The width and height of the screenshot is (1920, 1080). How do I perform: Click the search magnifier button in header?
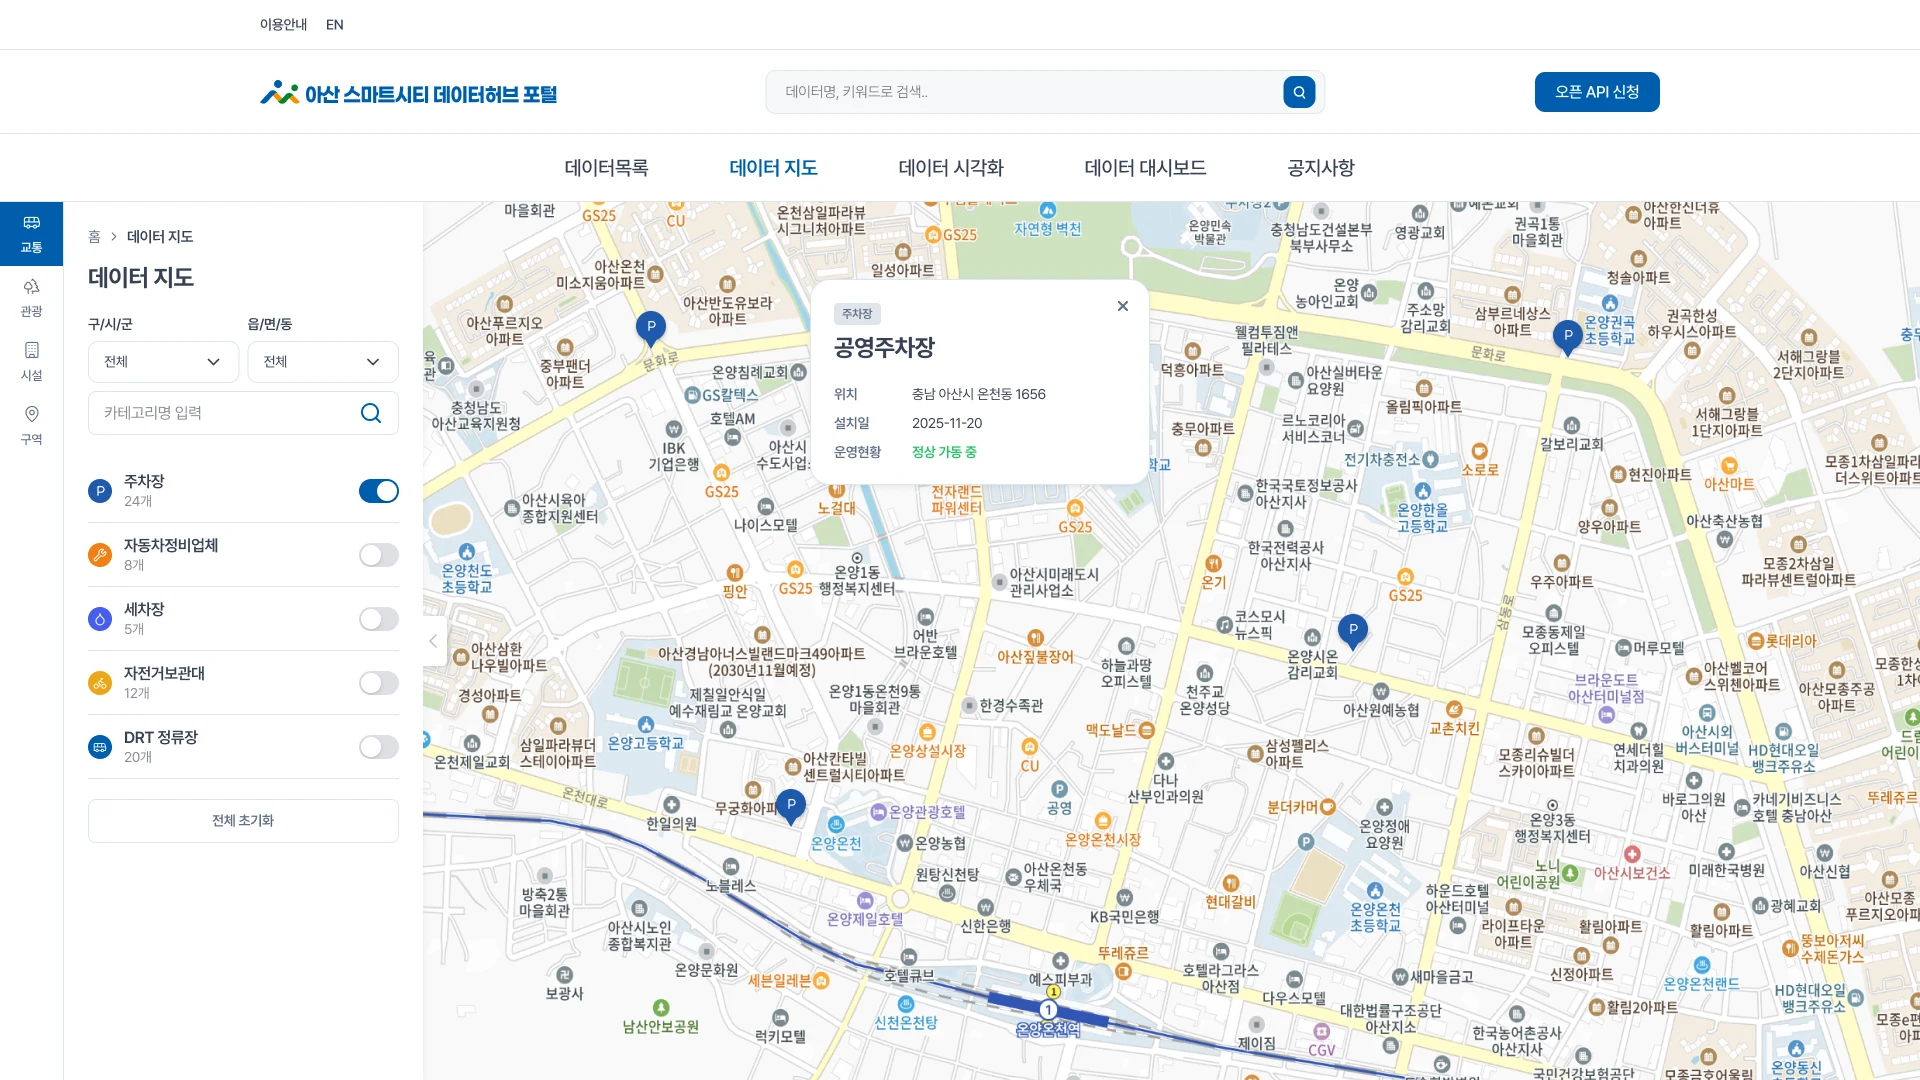1299,92
